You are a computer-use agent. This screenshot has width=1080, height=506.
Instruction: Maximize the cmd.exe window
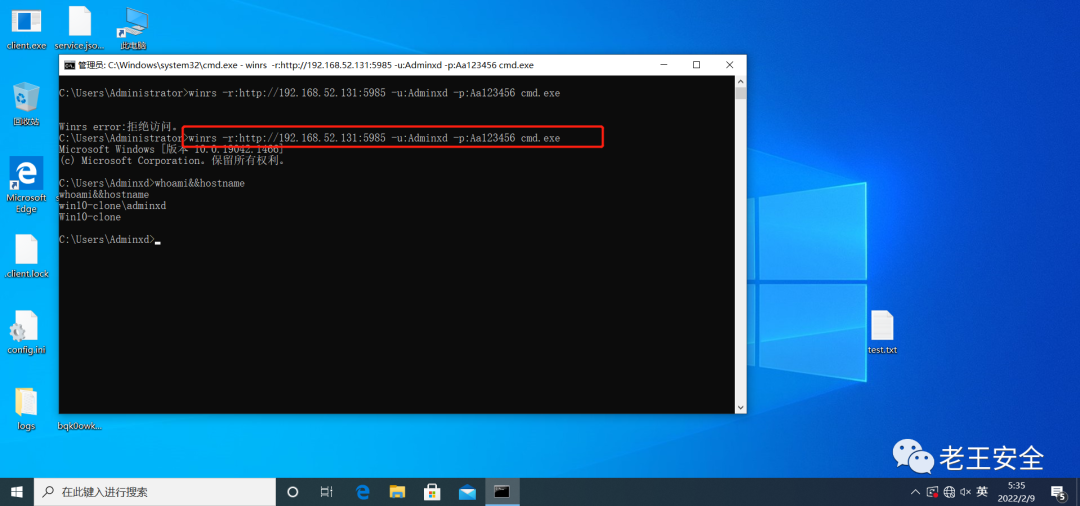click(696, 65)
